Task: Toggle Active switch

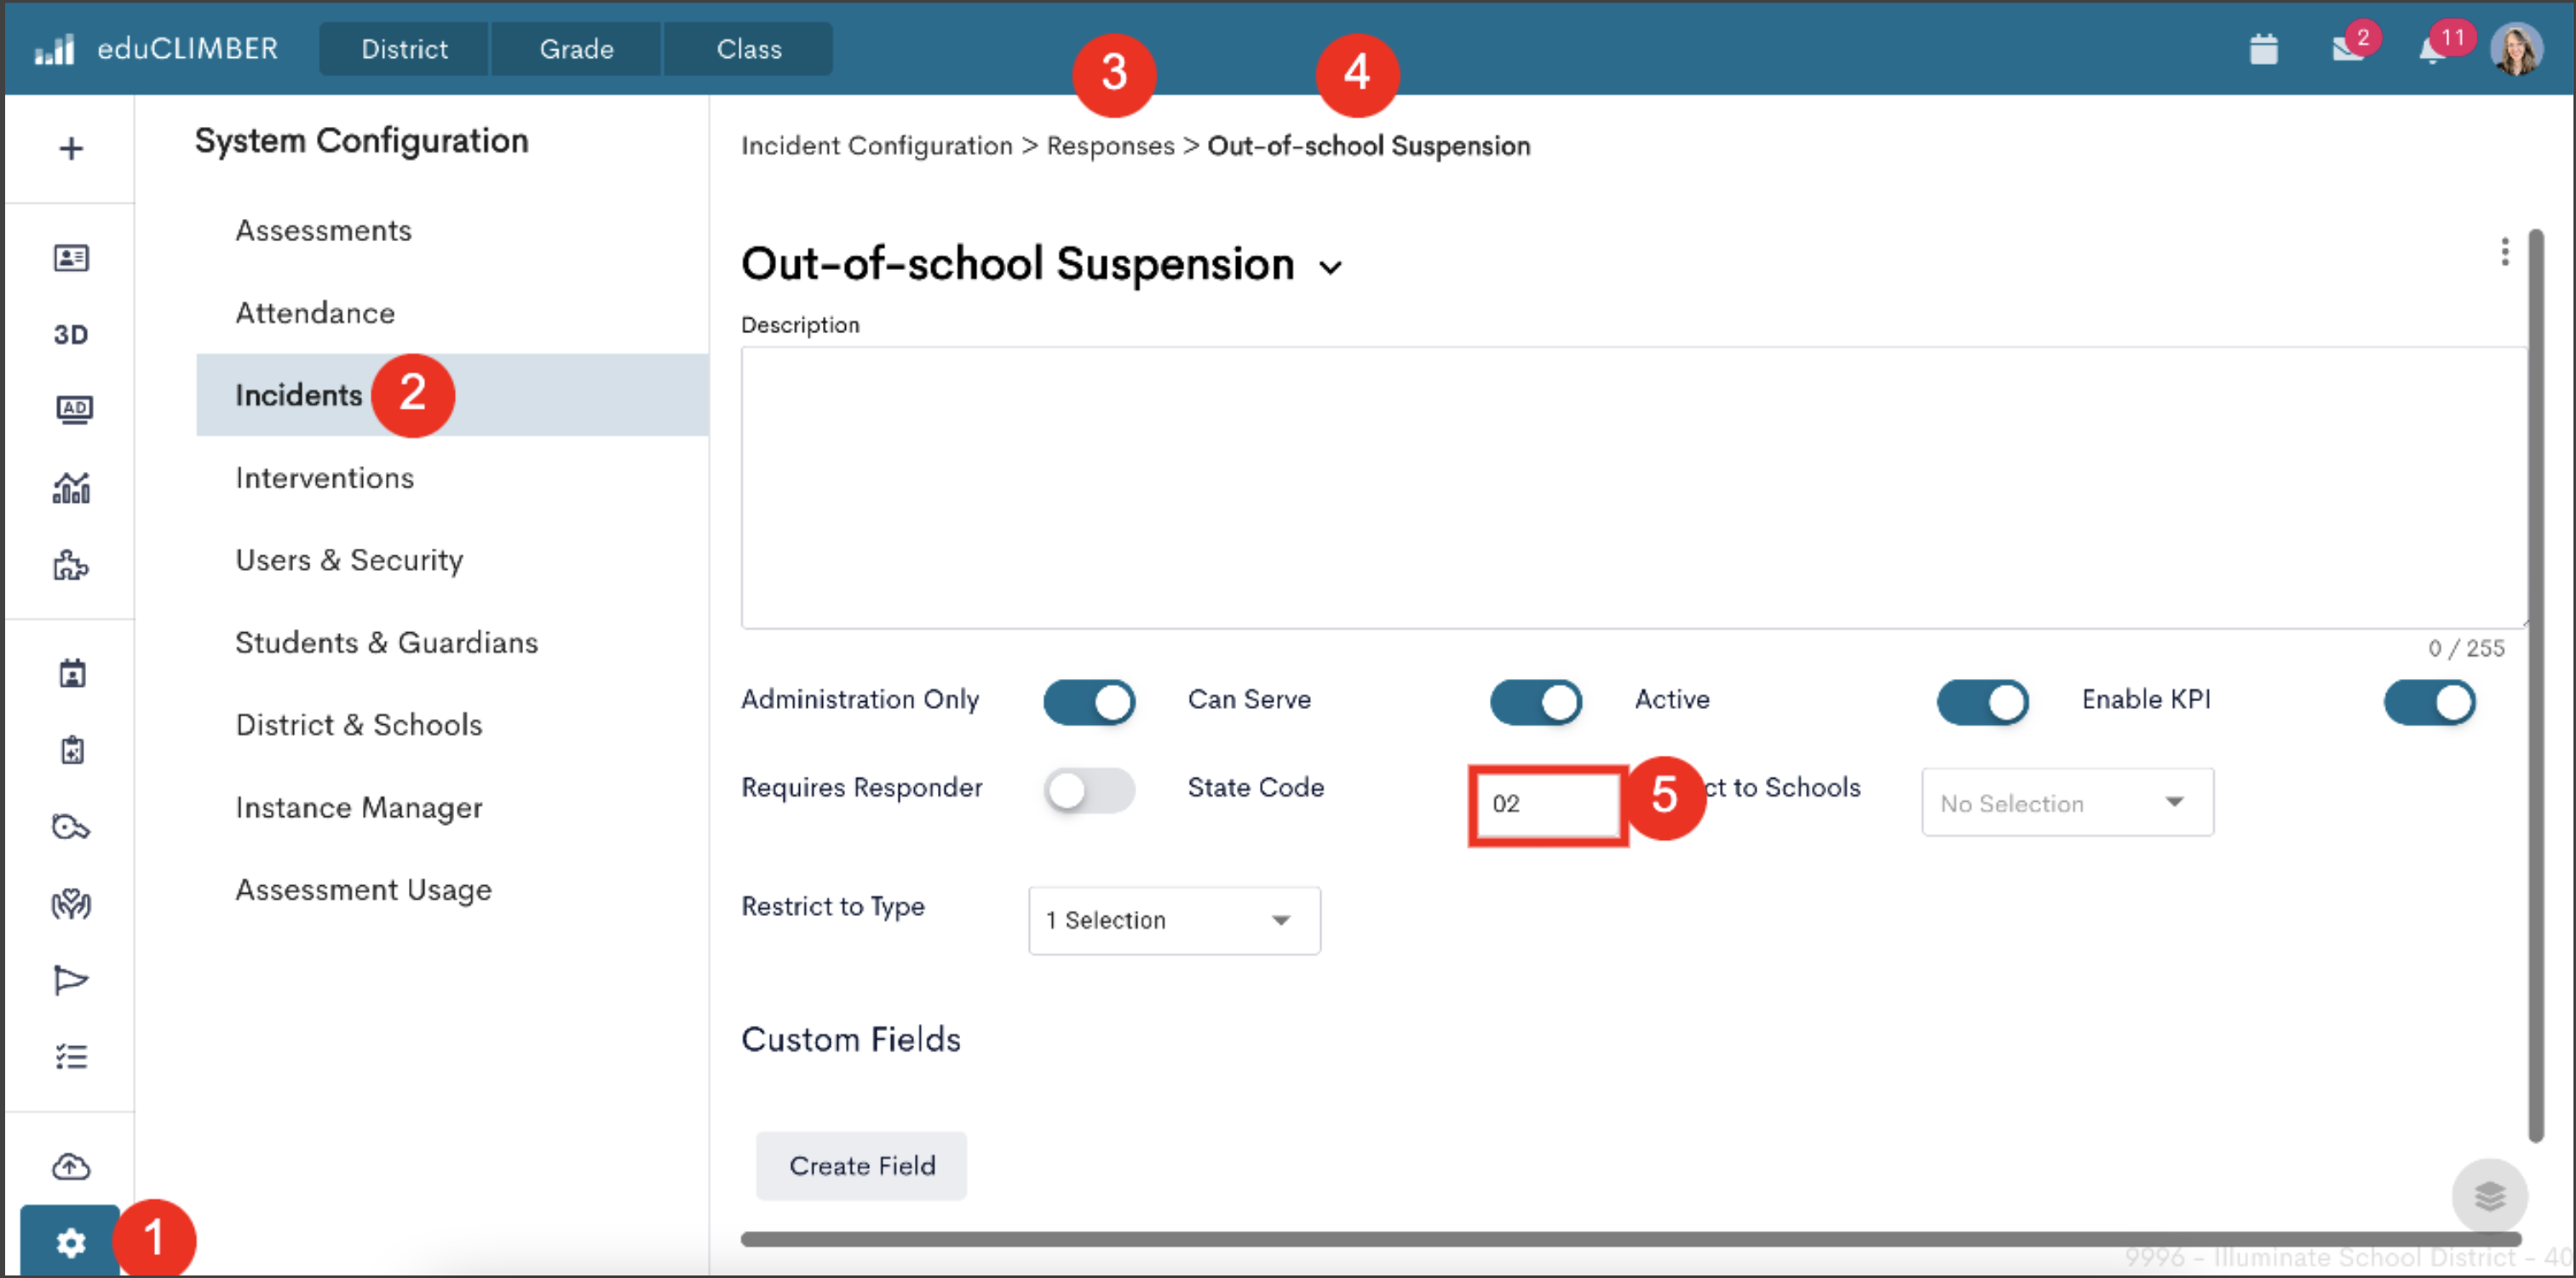Action: pos(1983,703)
